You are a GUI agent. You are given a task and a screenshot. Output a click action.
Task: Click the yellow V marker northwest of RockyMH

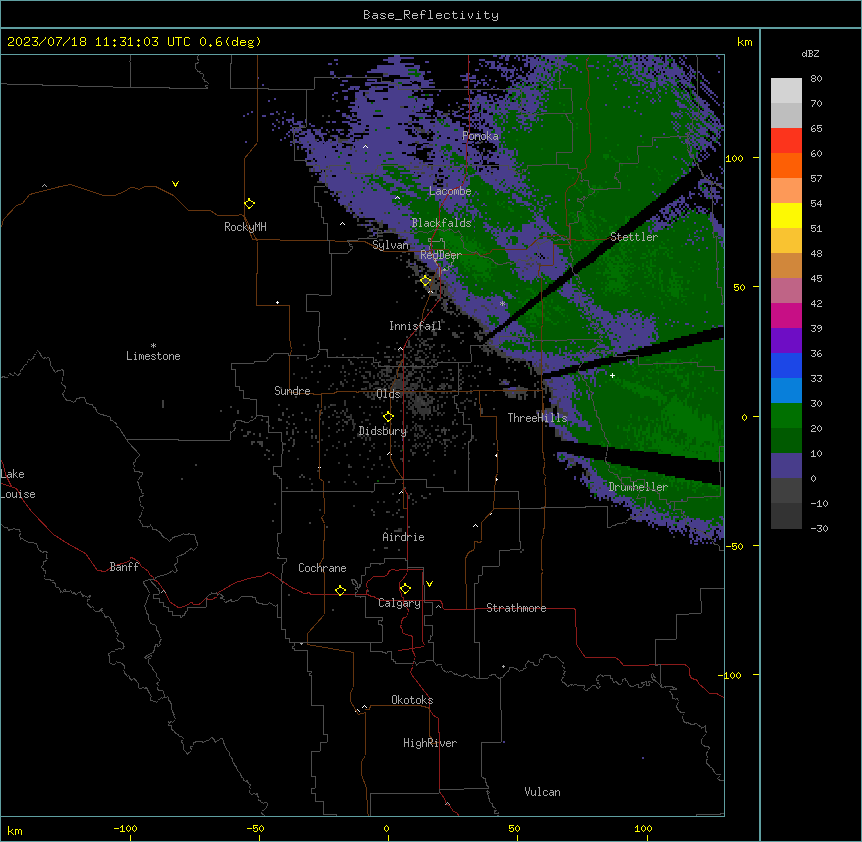[175, 184]
